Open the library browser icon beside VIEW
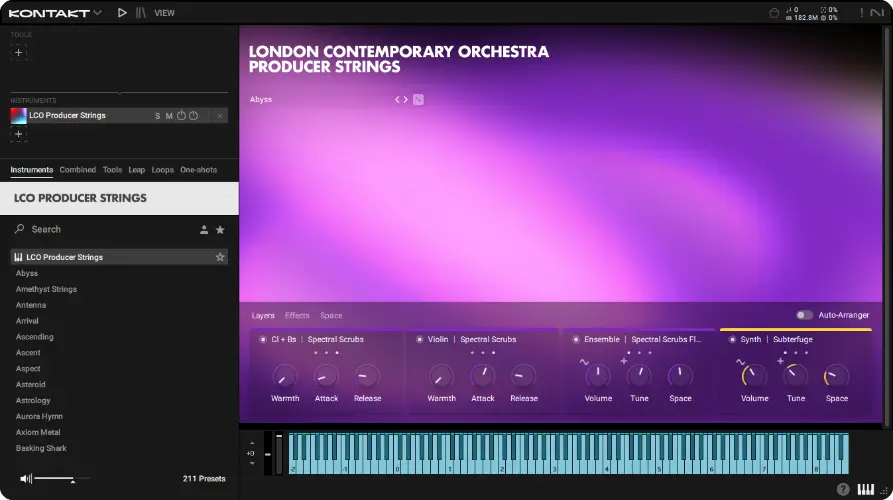This screenshot has height=500, width=893. (140, 13)
